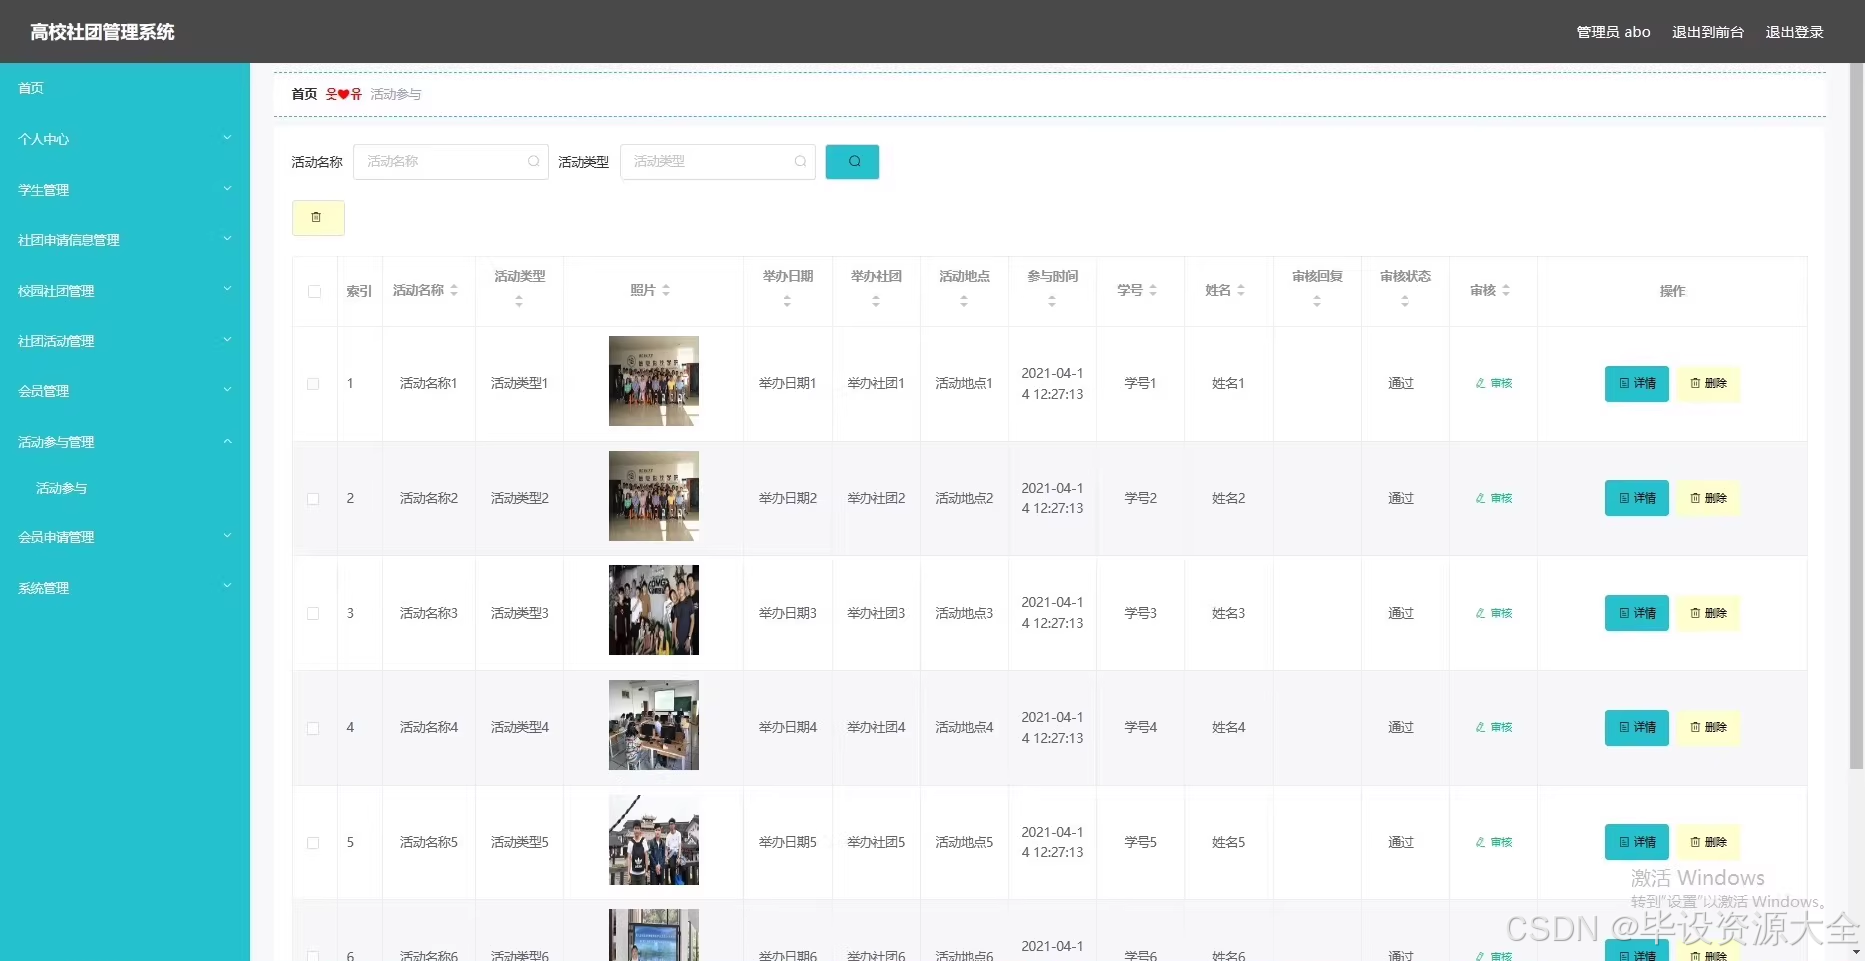
Task: Expand the 校园社团管理 sidebar menu
Action: pyautogui.click(x=125, y=291)
